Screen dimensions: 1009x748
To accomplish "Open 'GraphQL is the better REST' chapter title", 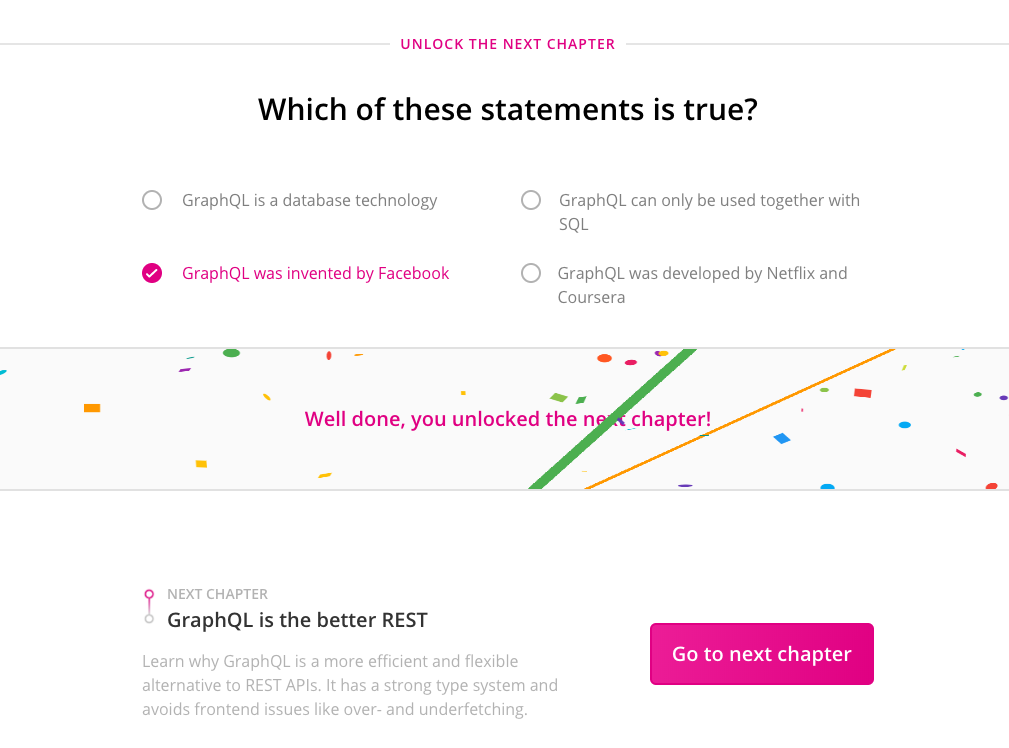I will click(x=297, y=620).
